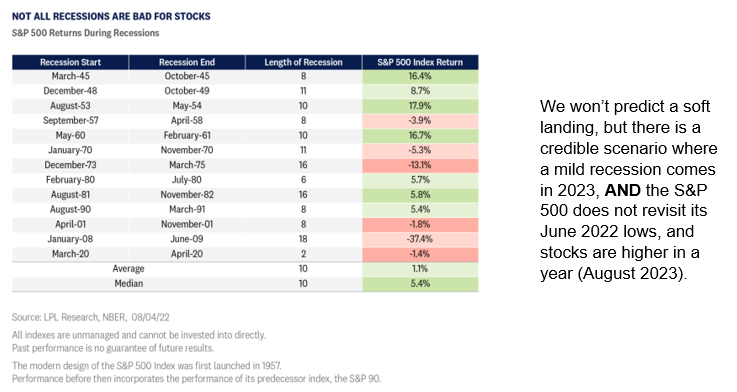Click the 'S&P 500 Returns During Recessions' subtitle

86,33
